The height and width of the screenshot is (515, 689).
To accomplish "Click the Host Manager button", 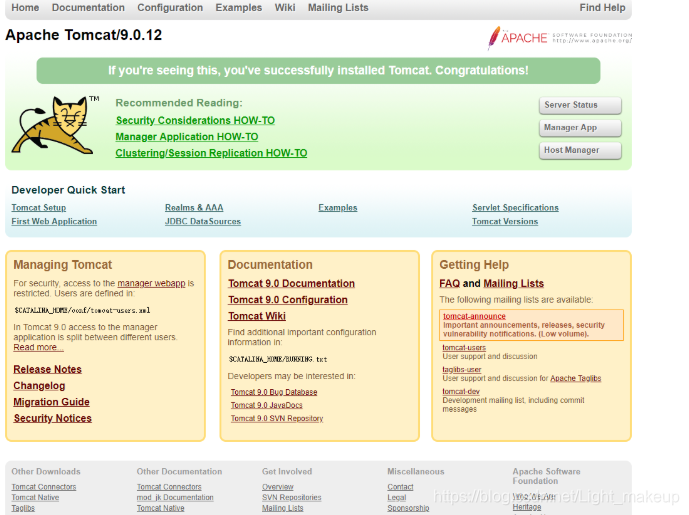I will coord(580,150).
